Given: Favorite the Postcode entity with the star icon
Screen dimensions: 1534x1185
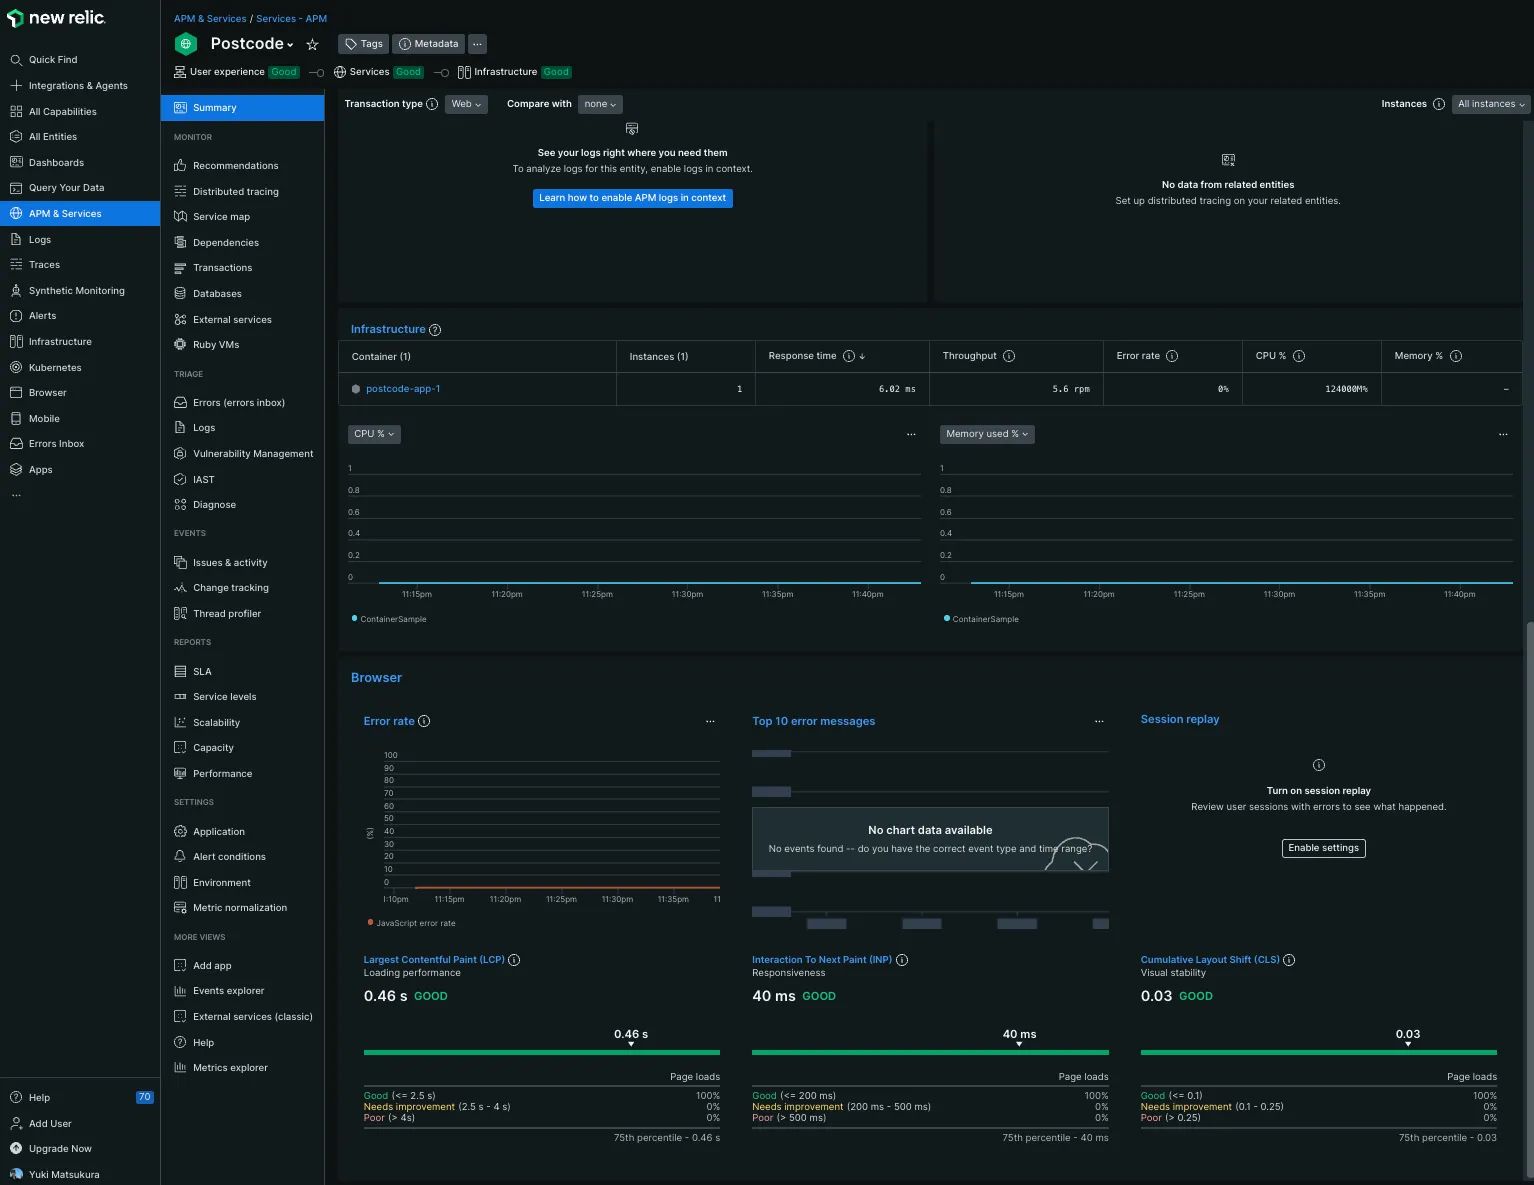Looking at the screenshot, I should (x=312, y=45).
